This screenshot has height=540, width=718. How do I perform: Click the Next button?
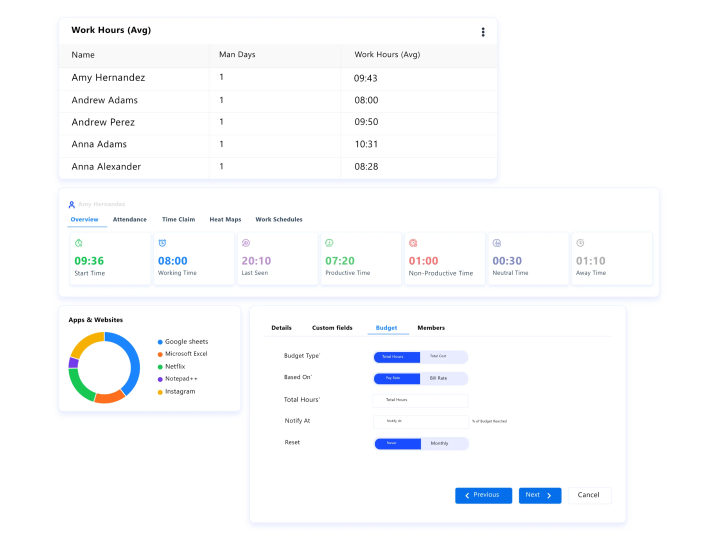(x=539, y=495)
